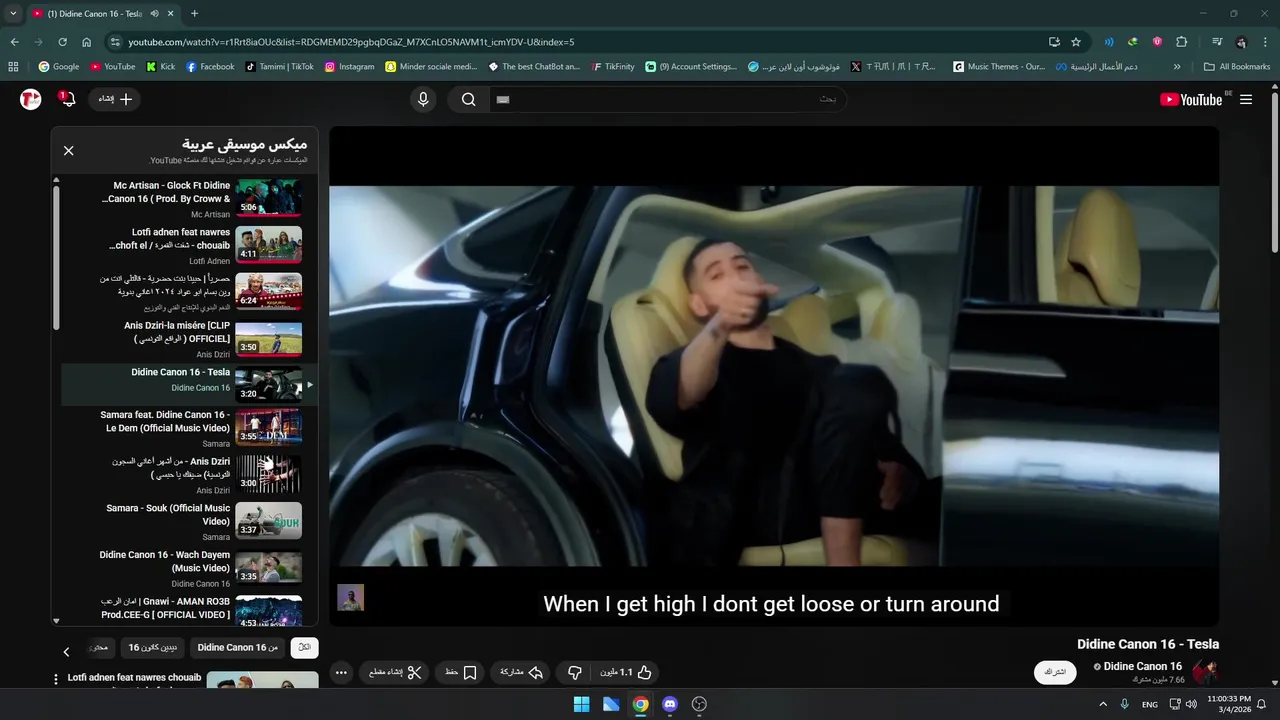This screenshot has height=720, width=1280.
Task: Open the Didine Canon 16 channel name link
Action: click(1142, 666)
